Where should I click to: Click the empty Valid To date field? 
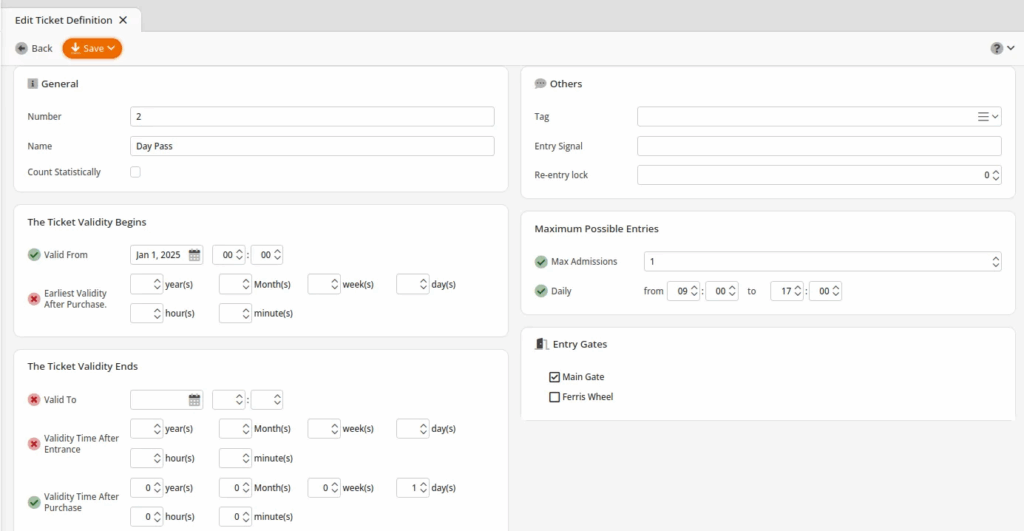coord(159,400)
